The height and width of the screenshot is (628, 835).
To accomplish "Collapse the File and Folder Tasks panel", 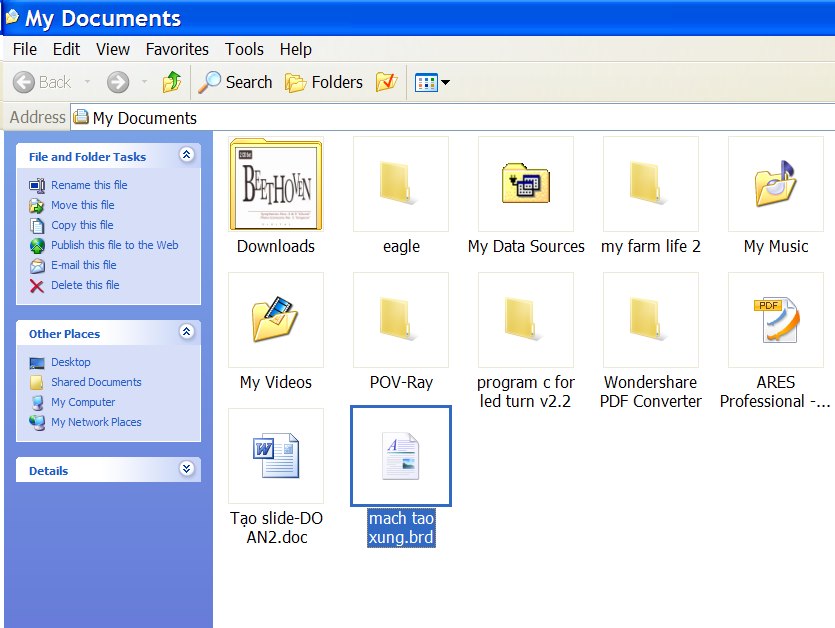I will click(x=186, y=155).
